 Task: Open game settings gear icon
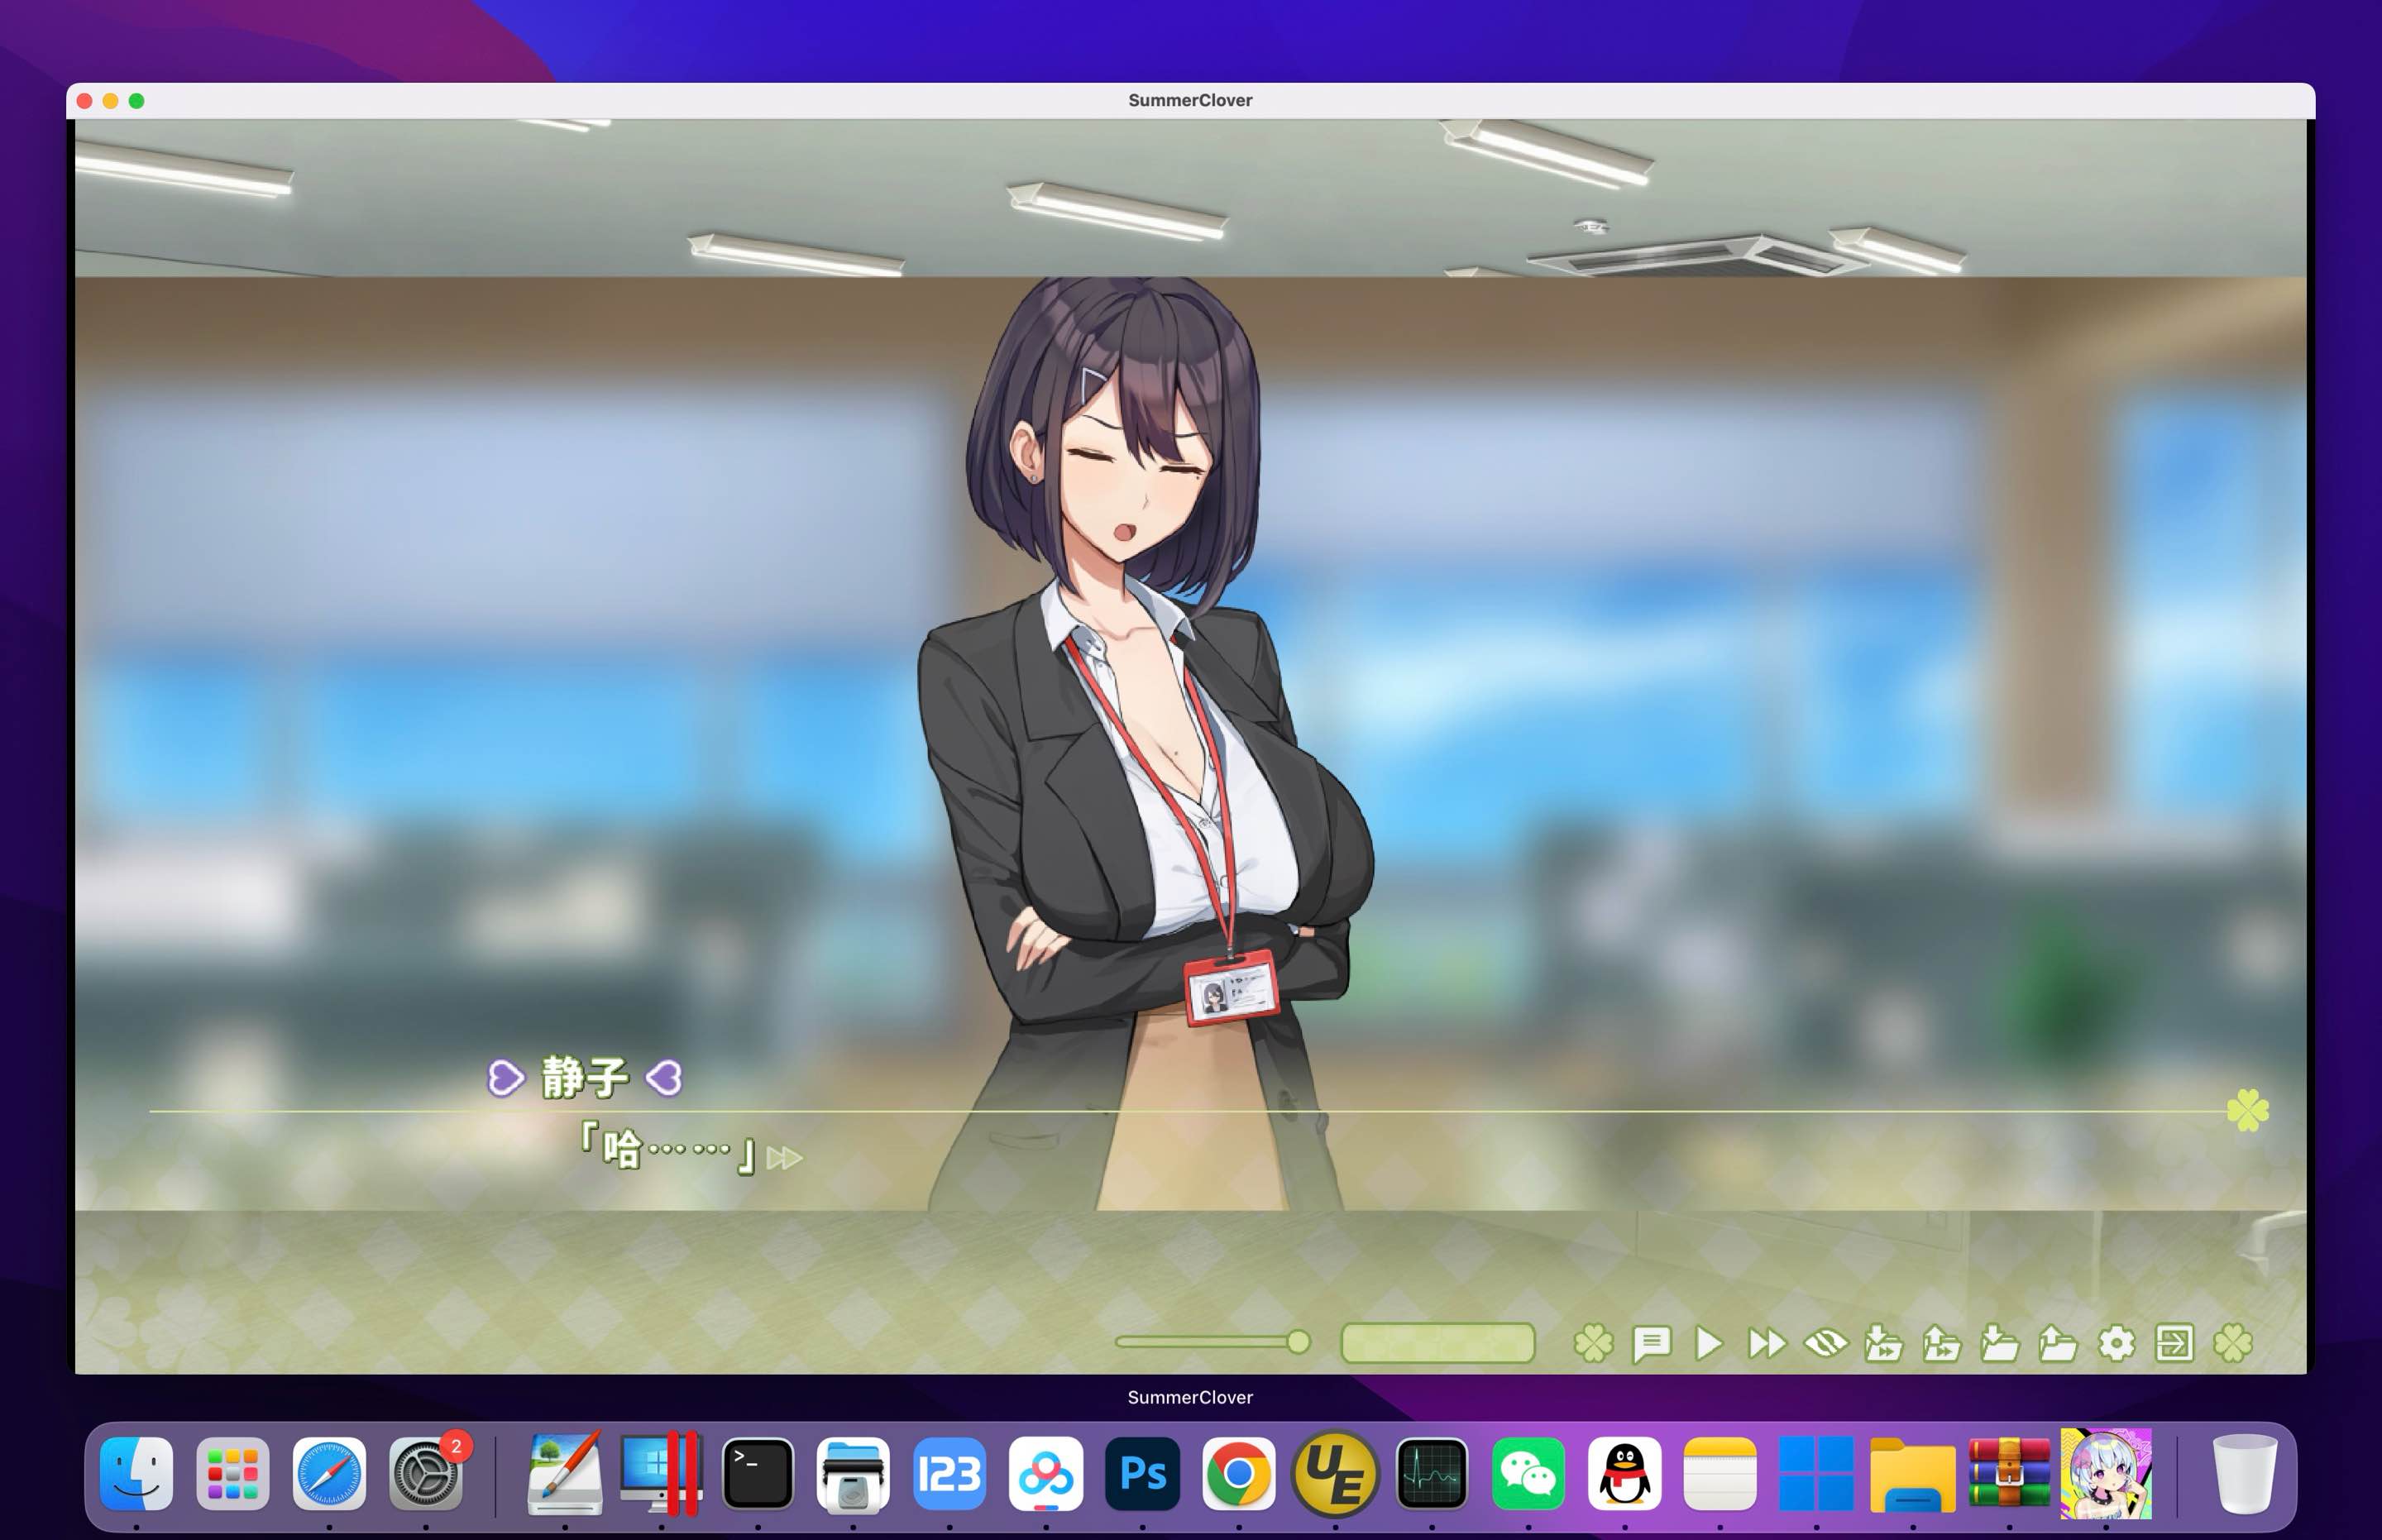coord(2116,1343)
